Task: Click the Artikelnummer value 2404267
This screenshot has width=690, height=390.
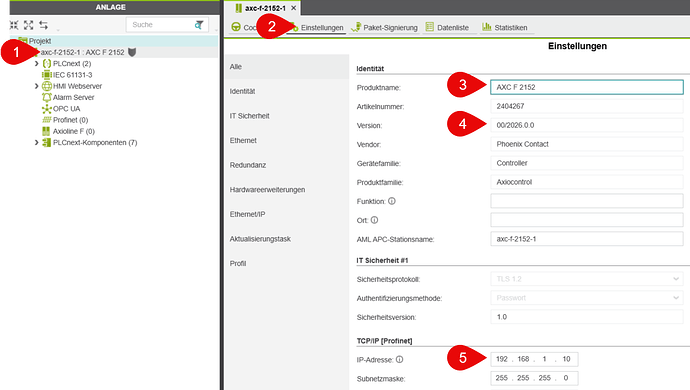Action: (587, 106)
